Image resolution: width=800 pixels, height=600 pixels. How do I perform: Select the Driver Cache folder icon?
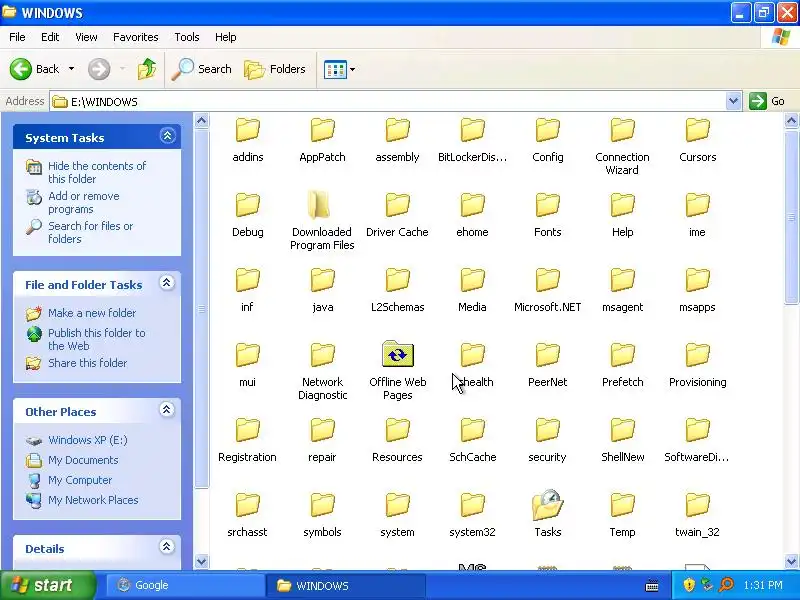pyautogui.click(x=397, y=205)
